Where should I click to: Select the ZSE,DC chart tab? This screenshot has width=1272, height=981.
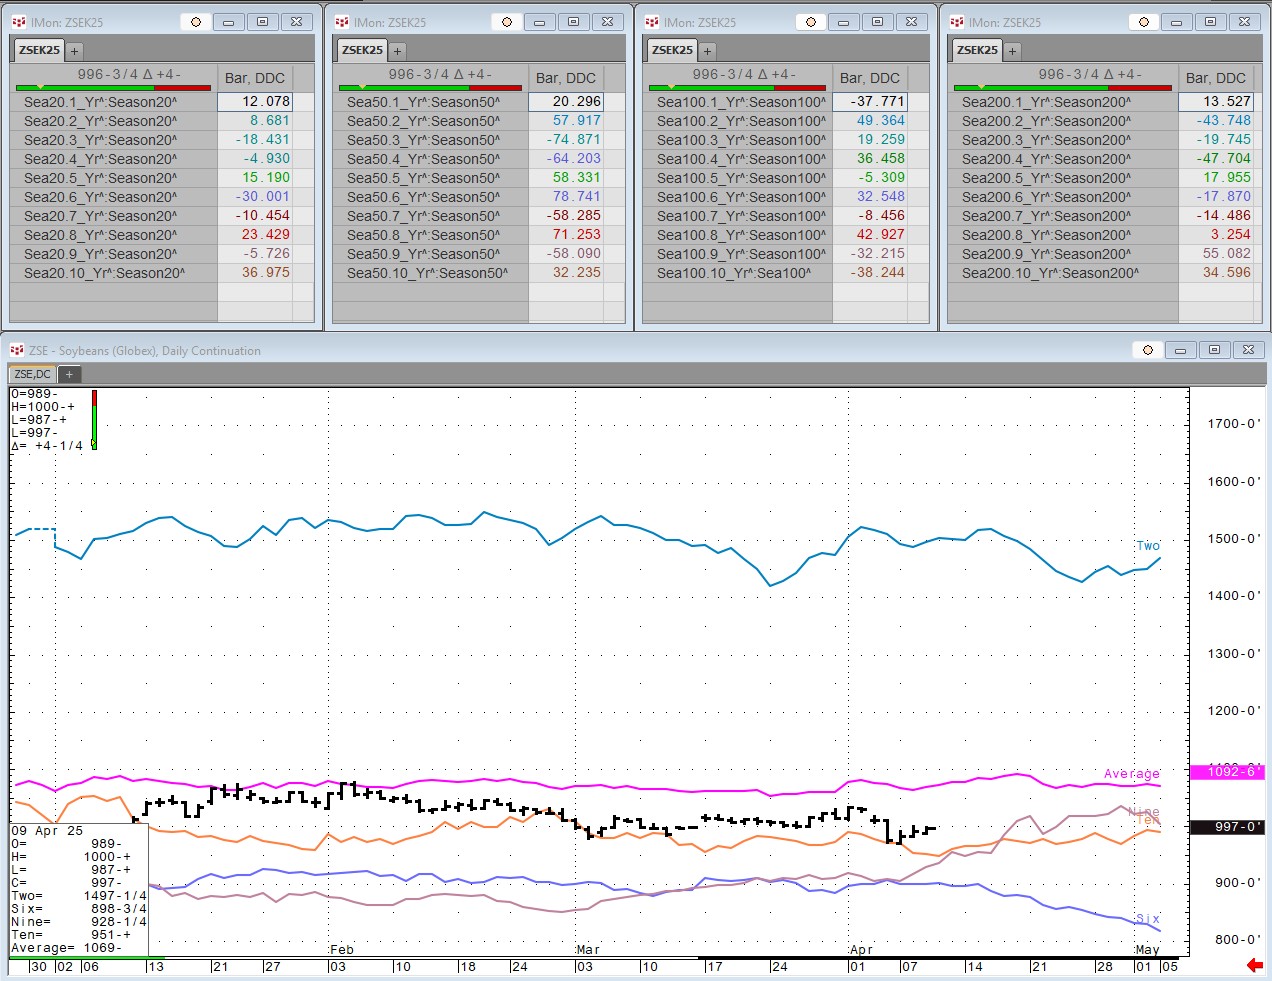33,374
